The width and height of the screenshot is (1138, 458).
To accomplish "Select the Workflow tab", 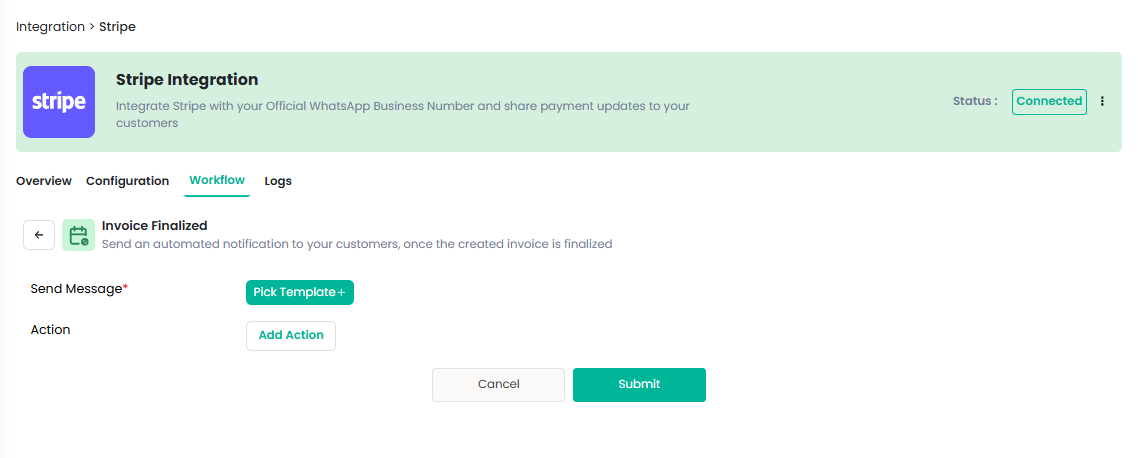I will 217,180.
